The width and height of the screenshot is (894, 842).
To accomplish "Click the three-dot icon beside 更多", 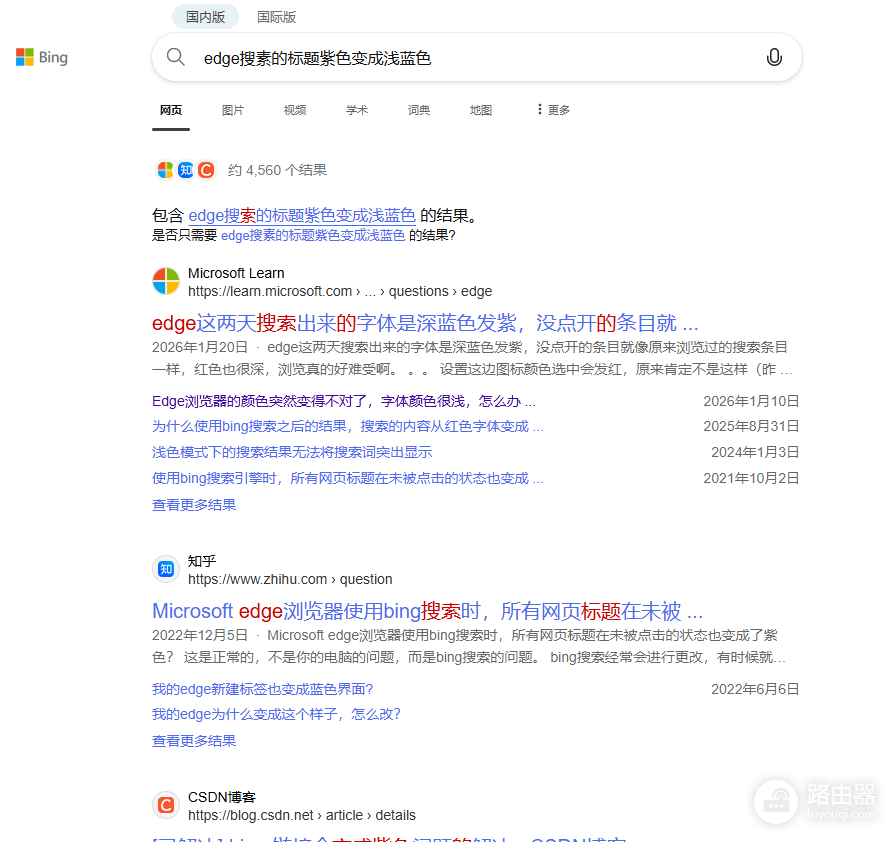I will click(539, 109).
